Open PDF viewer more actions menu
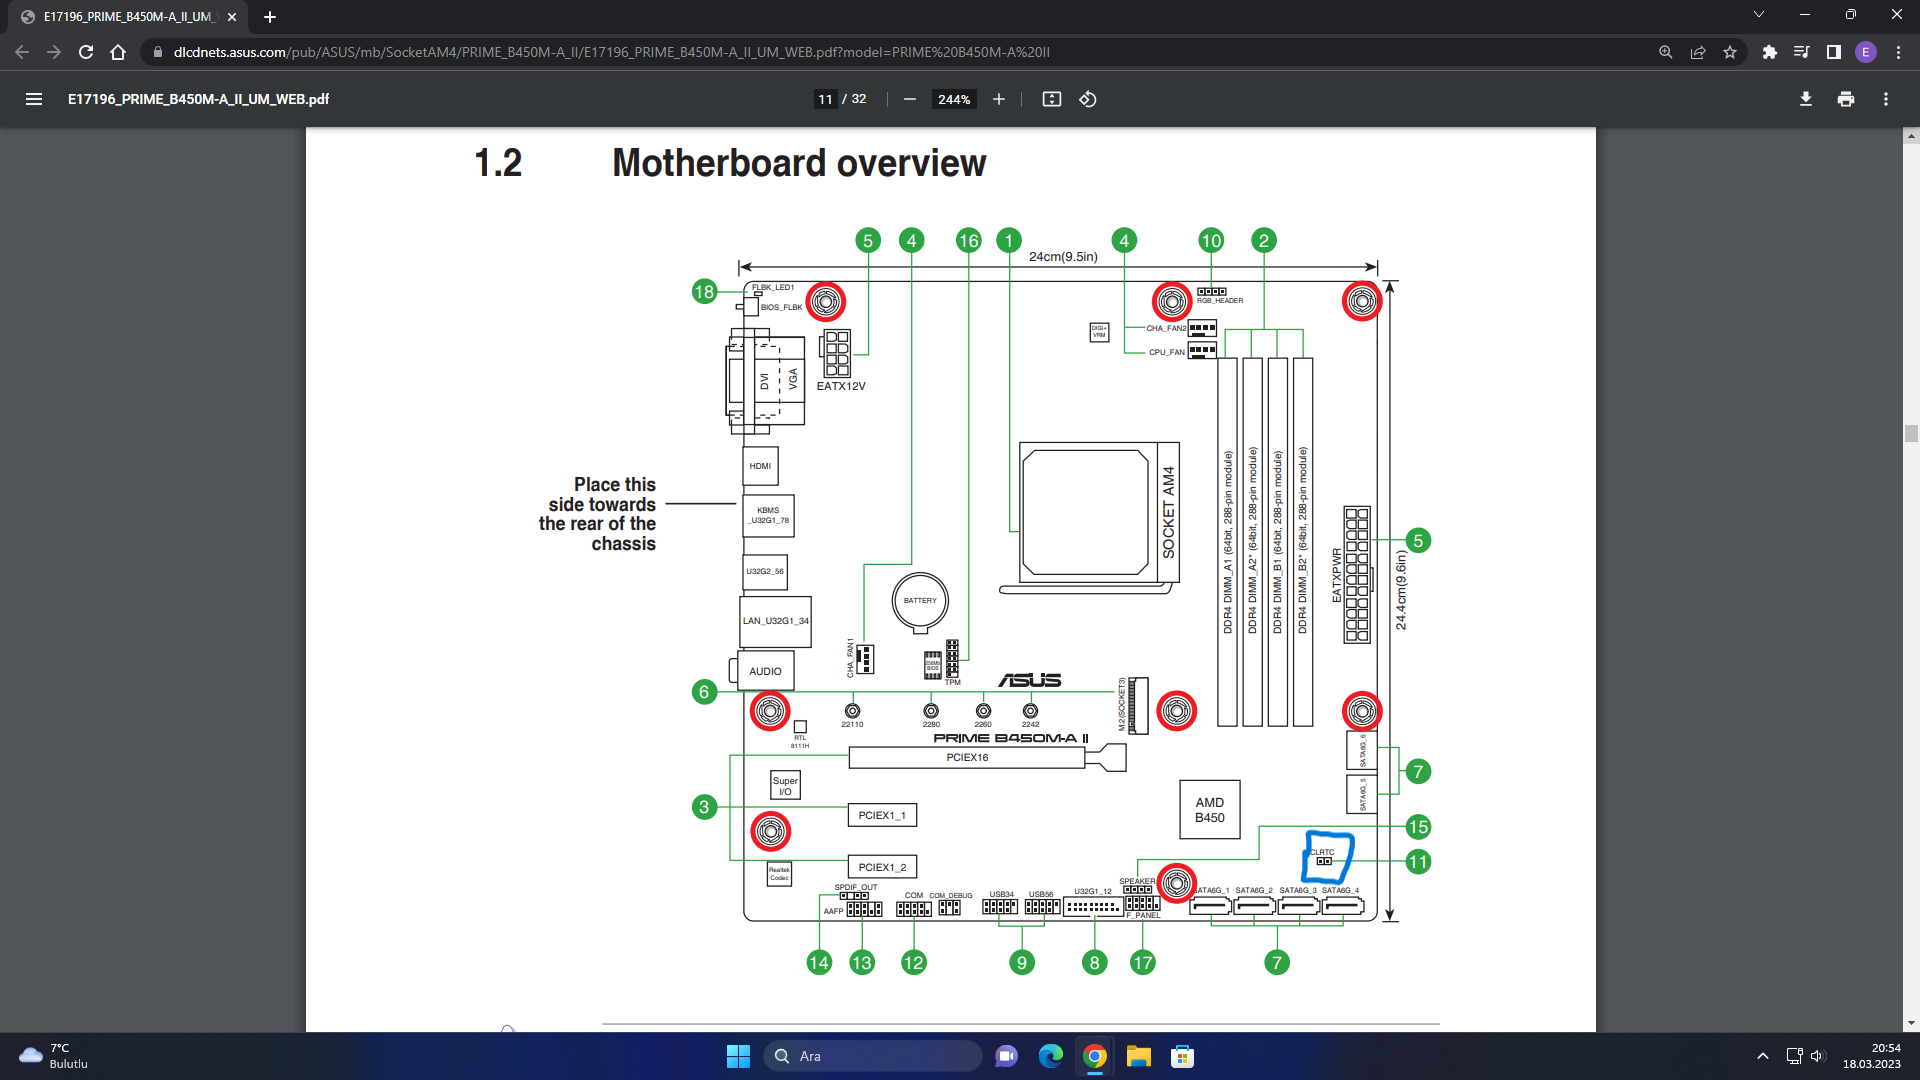The image size is (1920, 1080). (x=1886, y=99)
